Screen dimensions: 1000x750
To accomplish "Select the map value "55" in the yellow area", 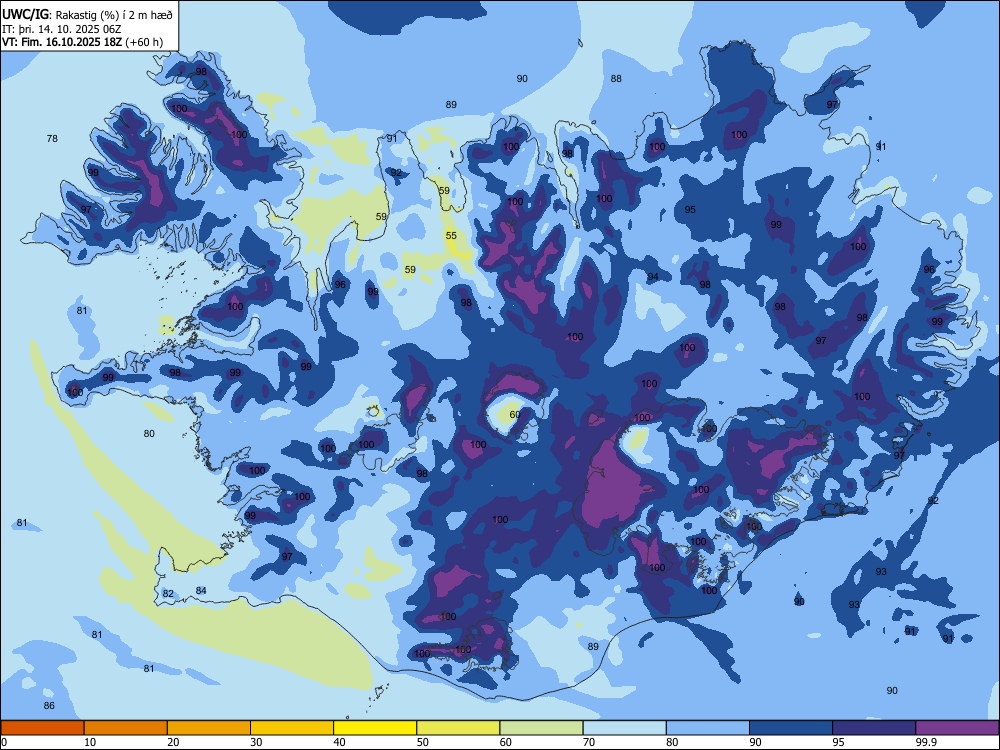I will click(451, 235).
